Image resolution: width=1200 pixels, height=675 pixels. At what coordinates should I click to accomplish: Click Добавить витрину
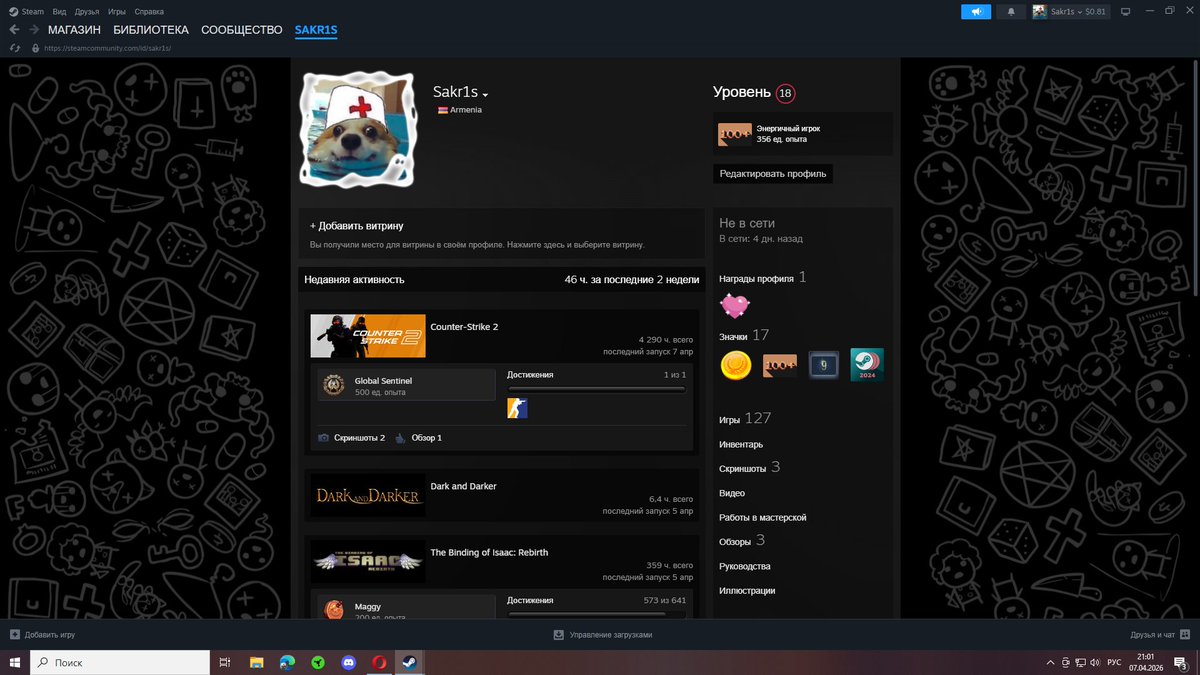click(357, 226)
